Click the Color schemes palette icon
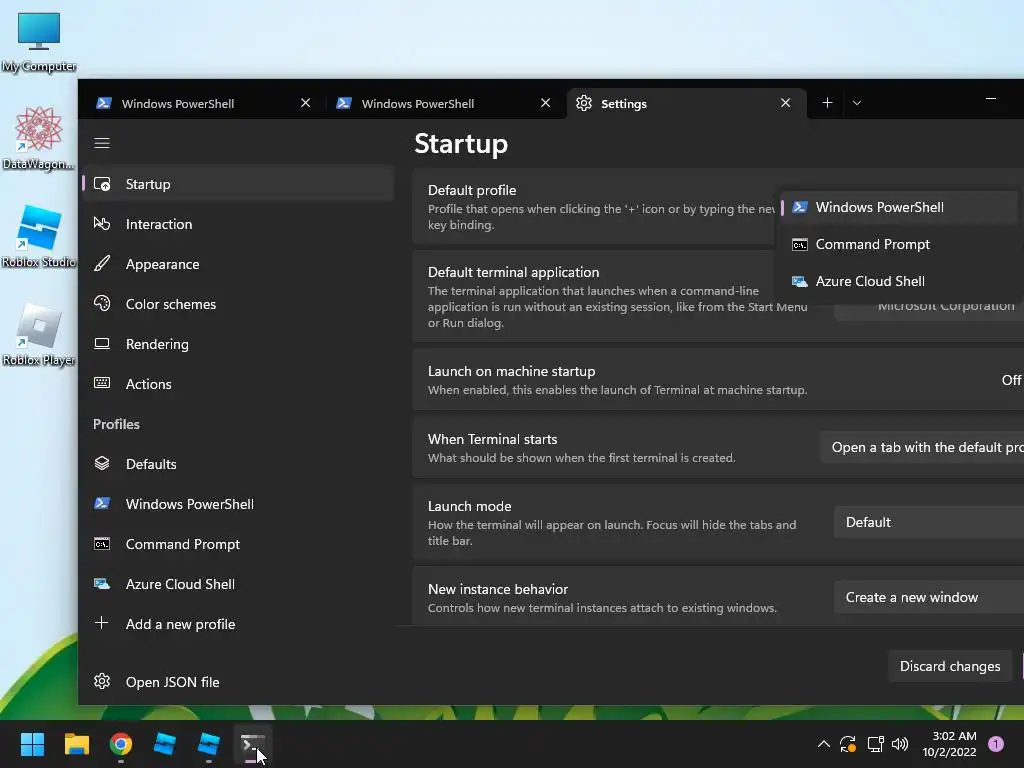Screen dimensions: 1024x768 102,304
